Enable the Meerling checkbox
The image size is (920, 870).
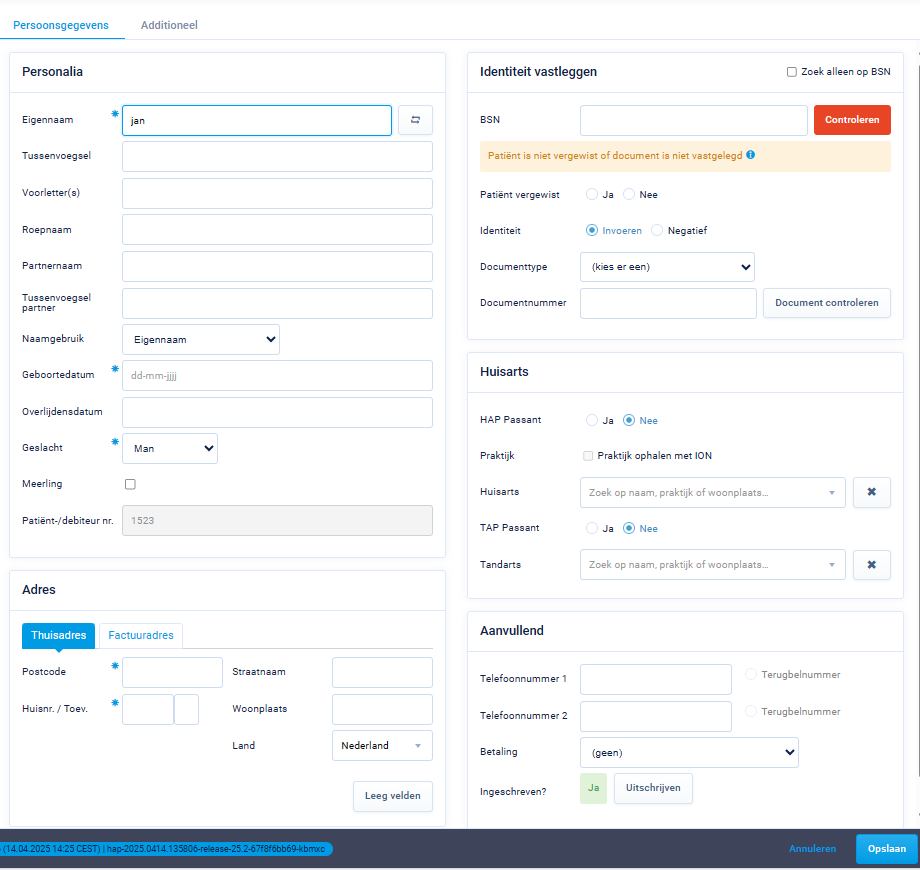[x=130, y=484]
